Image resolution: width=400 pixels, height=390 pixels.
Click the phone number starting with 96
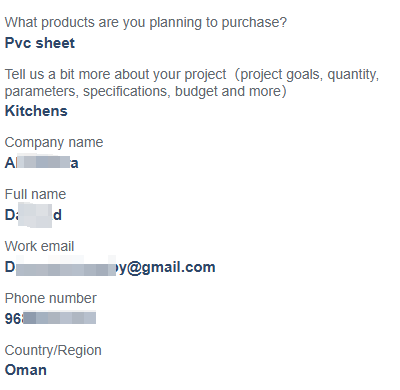pos(50,318)
